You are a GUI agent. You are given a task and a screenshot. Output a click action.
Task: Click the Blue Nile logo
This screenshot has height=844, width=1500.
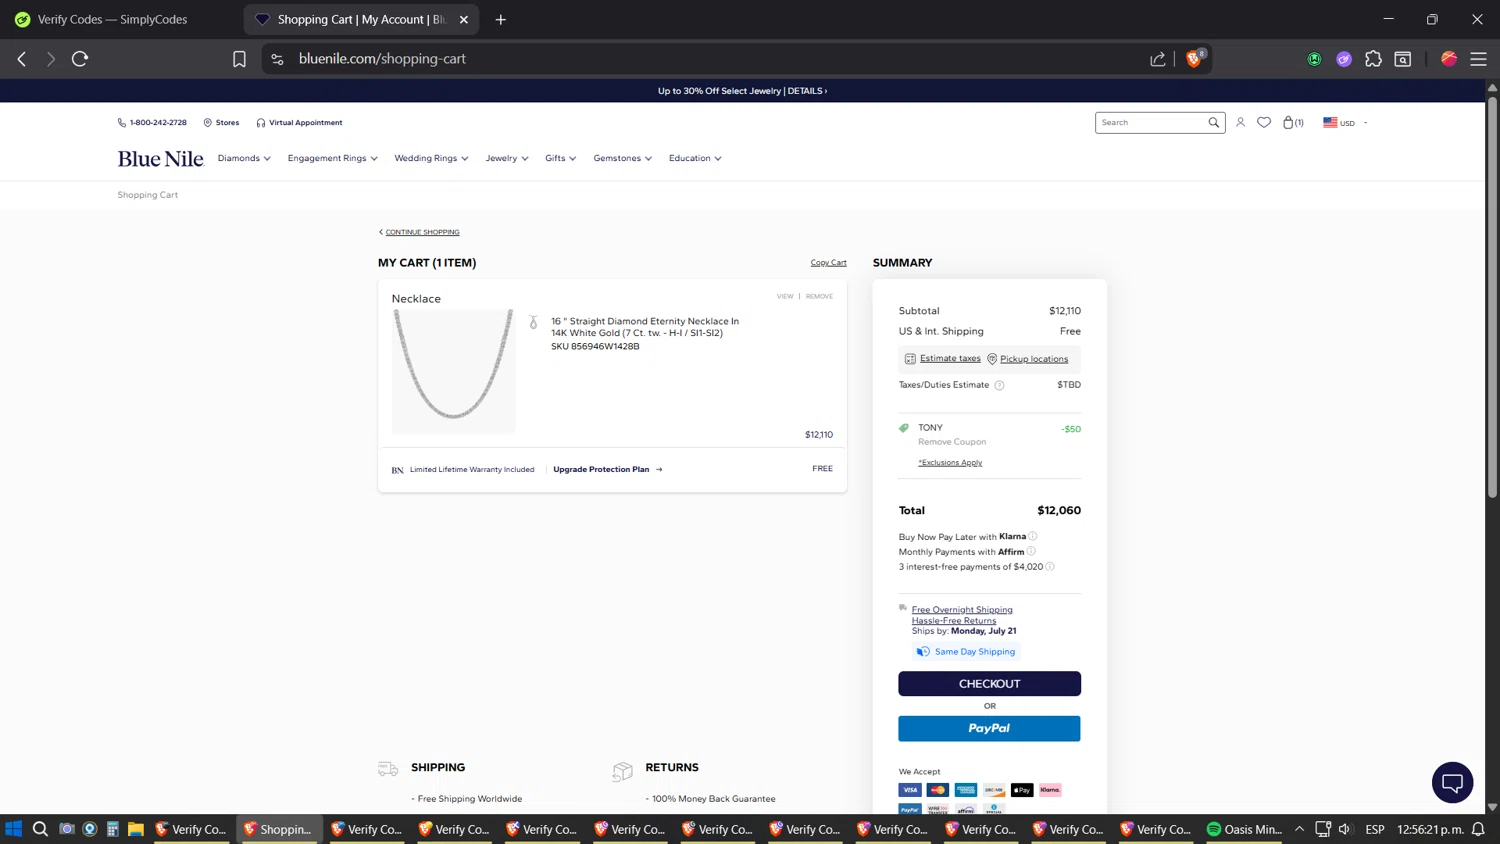pos(160,158)
